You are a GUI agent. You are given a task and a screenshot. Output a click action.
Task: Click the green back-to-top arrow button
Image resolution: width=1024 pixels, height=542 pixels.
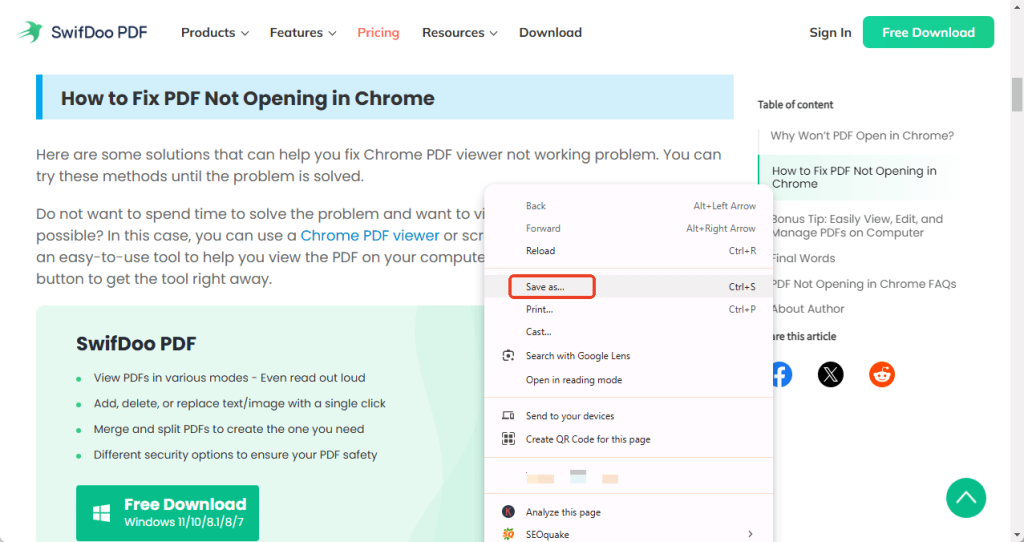click(x=966, y=498)
